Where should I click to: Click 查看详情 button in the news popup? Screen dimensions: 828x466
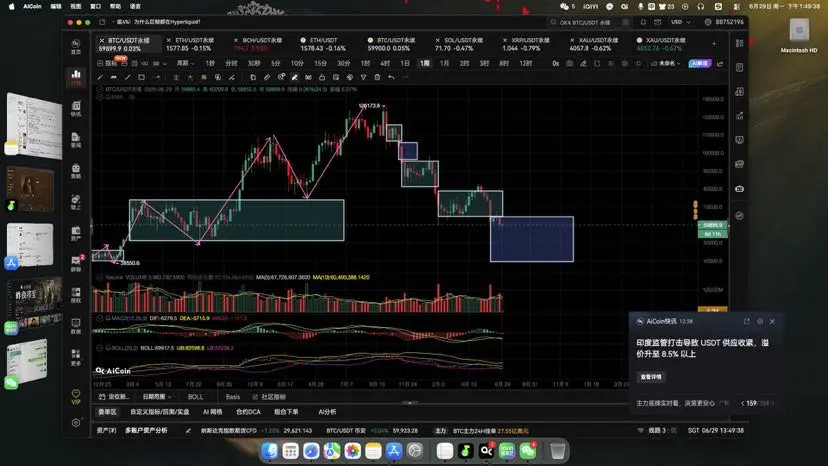coord(651,377)
